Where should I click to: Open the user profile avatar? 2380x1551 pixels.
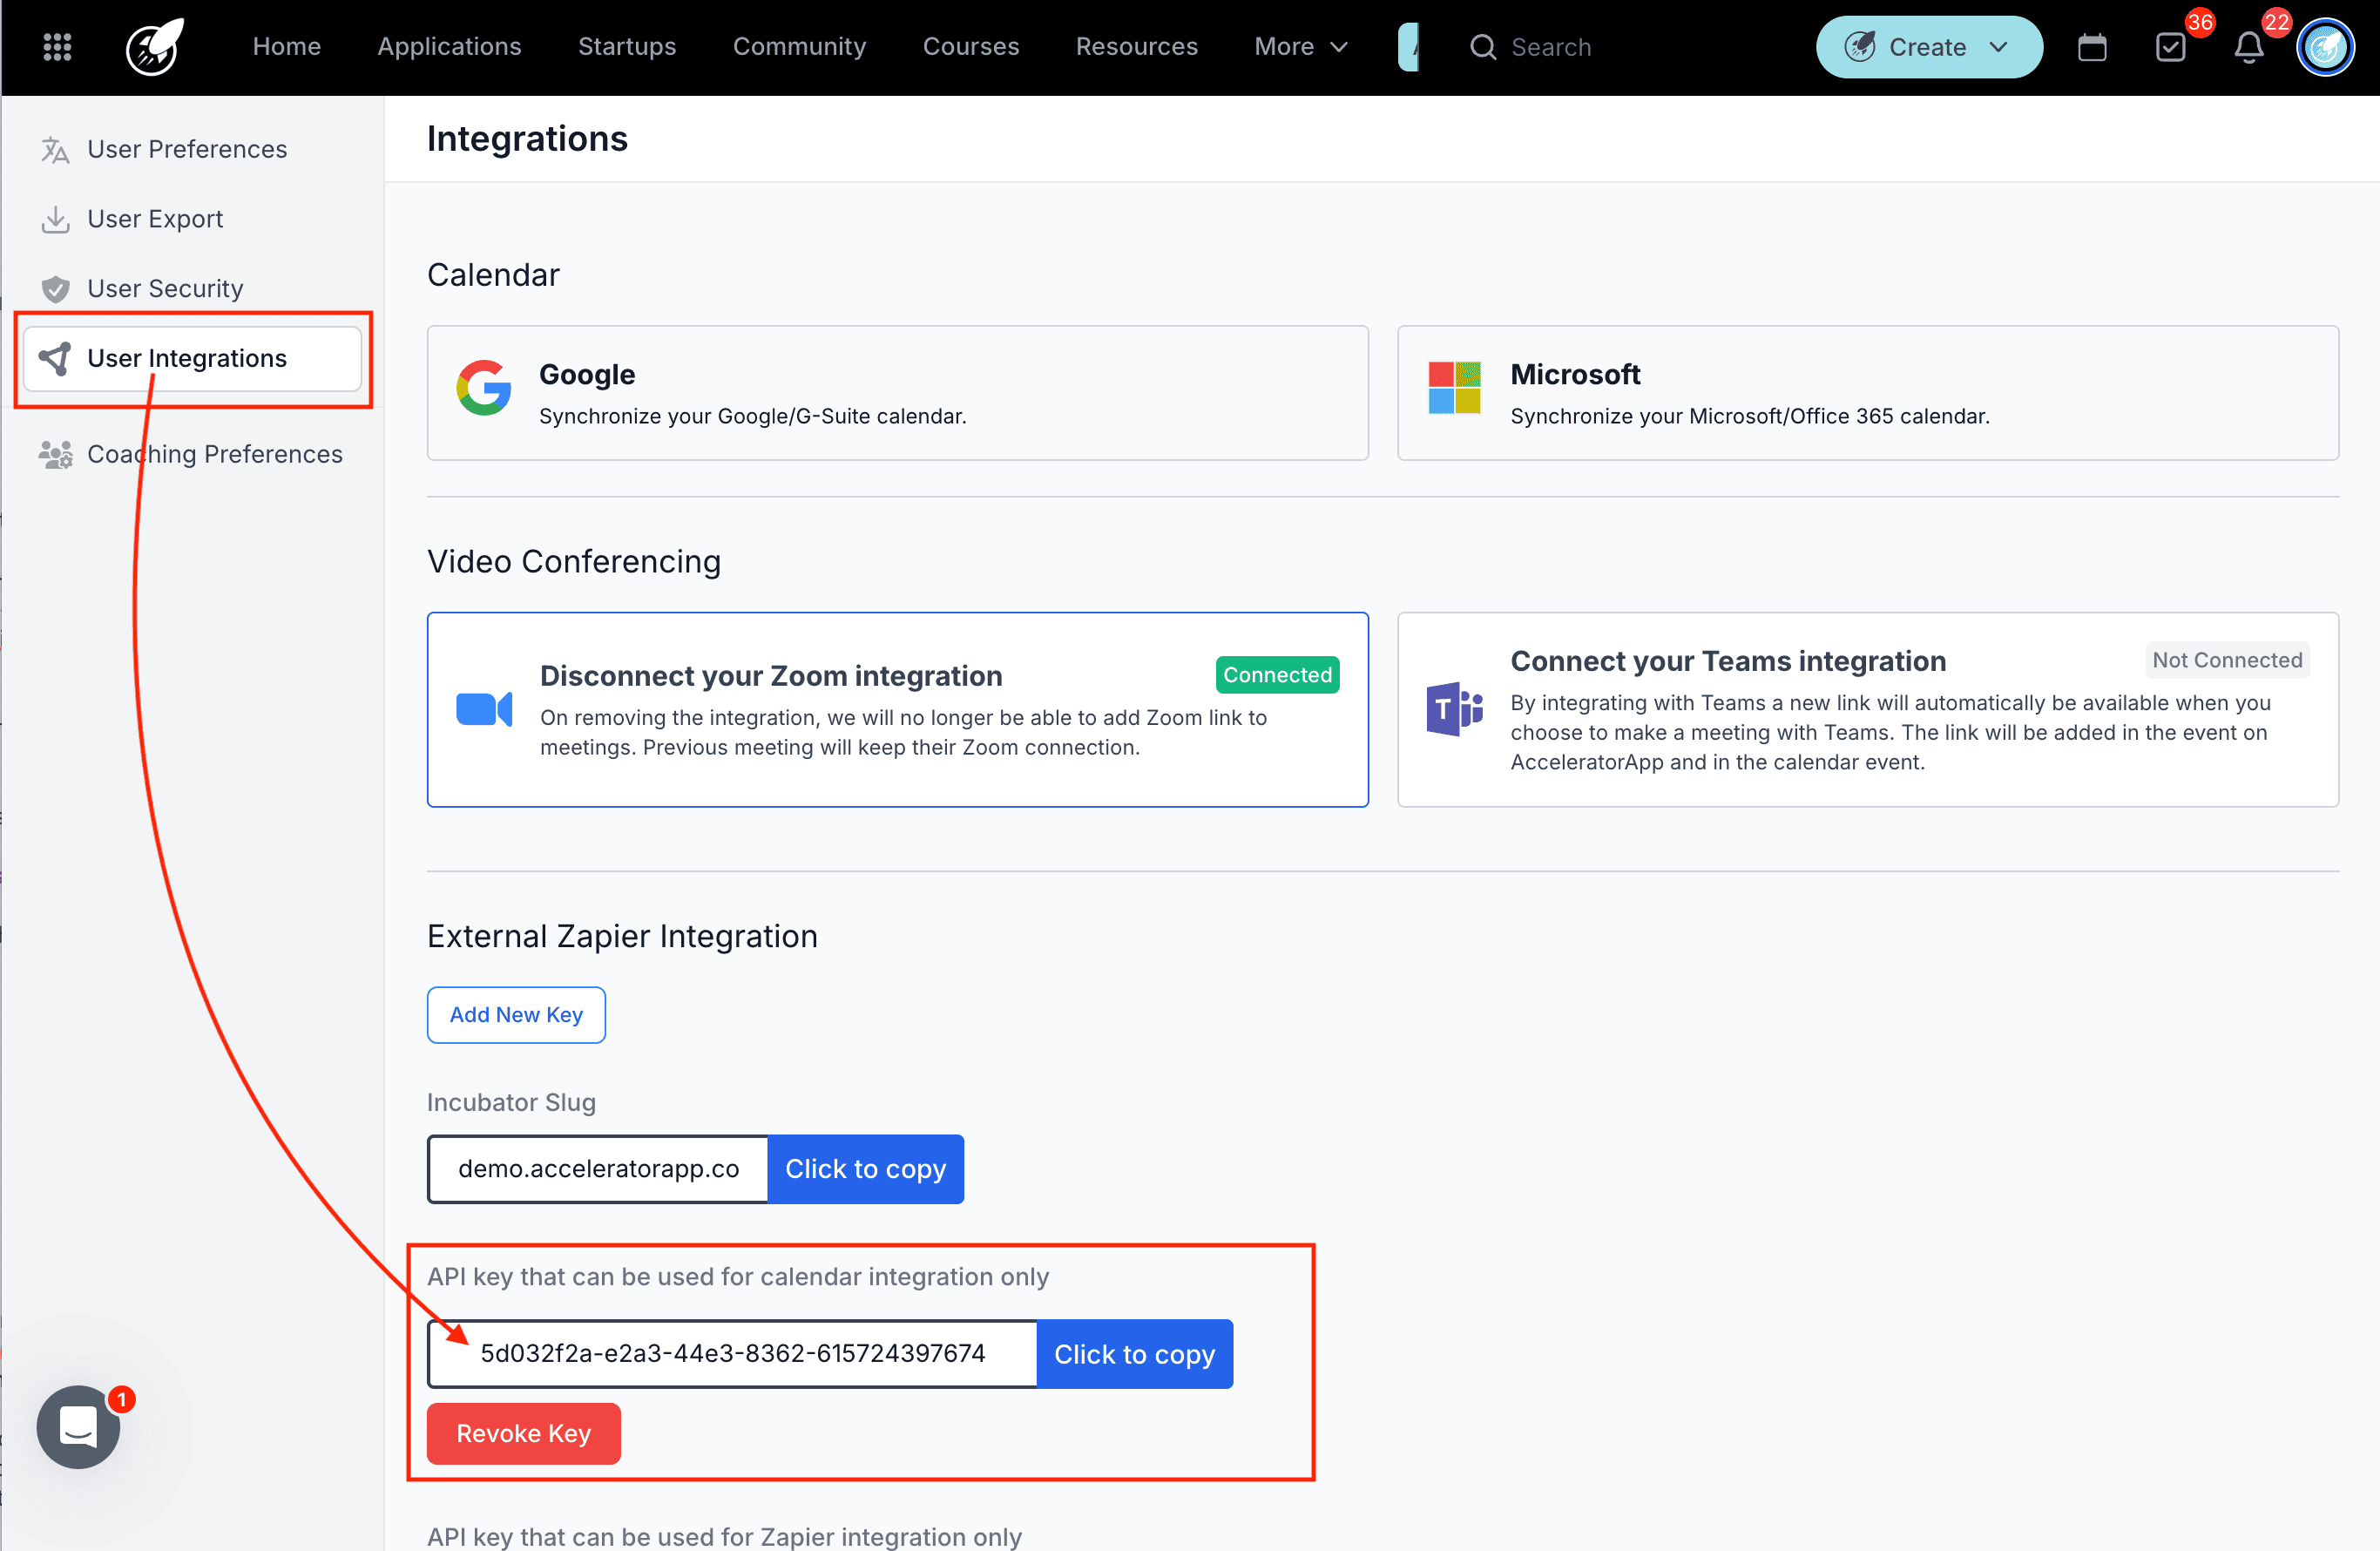pyautogui.click(x=2324, y=47)
